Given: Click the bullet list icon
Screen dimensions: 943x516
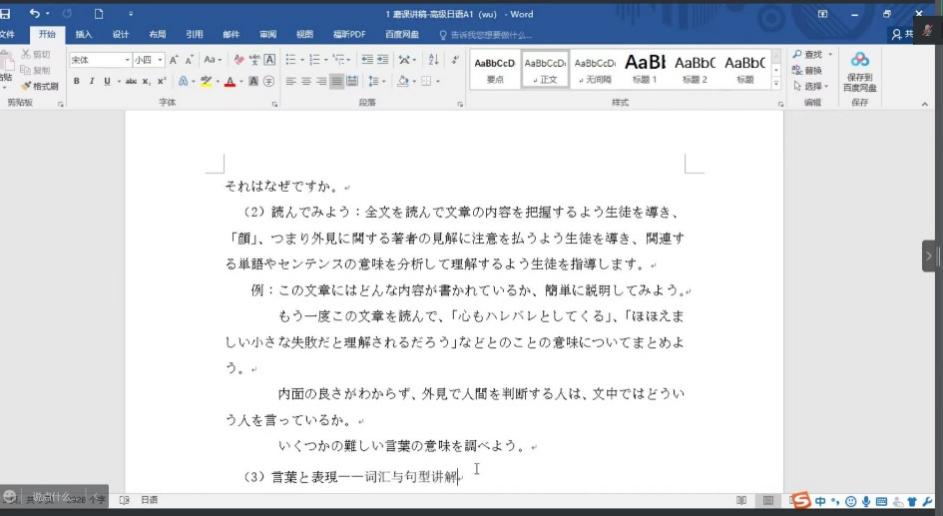Looking at the screenshot, I should point(290,60).
